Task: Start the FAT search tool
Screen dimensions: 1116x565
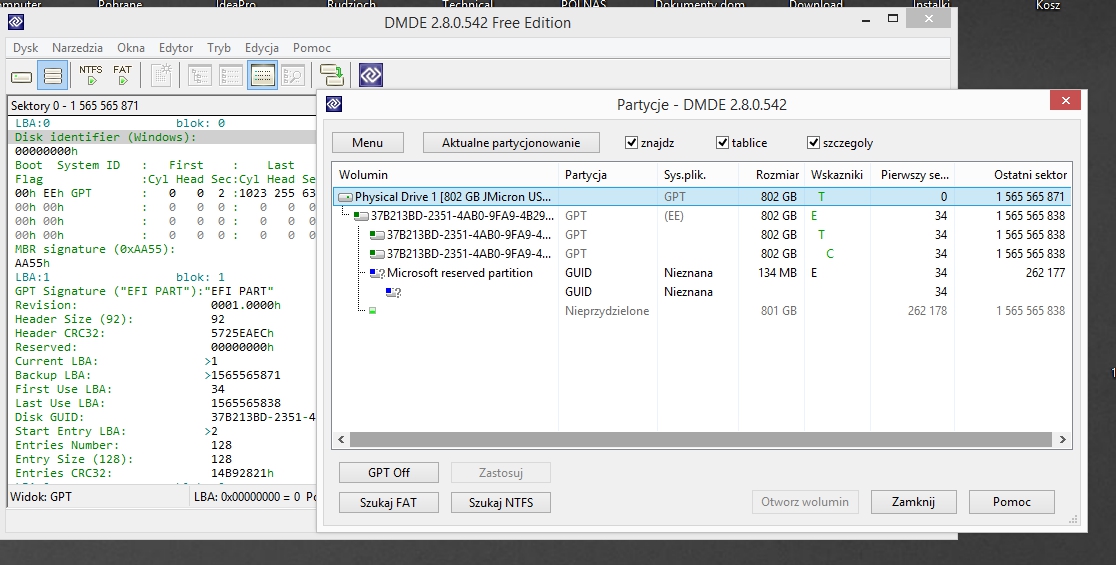Action: pyautogui.click(x=122, y=75)
